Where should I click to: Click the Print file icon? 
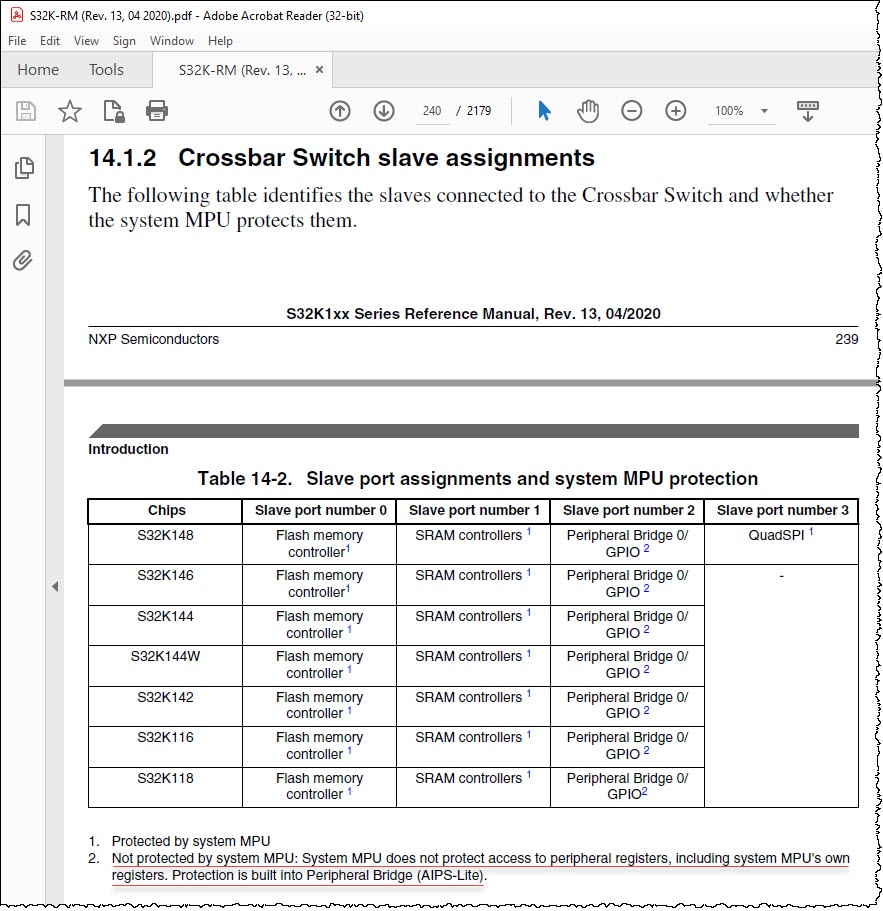tap(157, 110)
